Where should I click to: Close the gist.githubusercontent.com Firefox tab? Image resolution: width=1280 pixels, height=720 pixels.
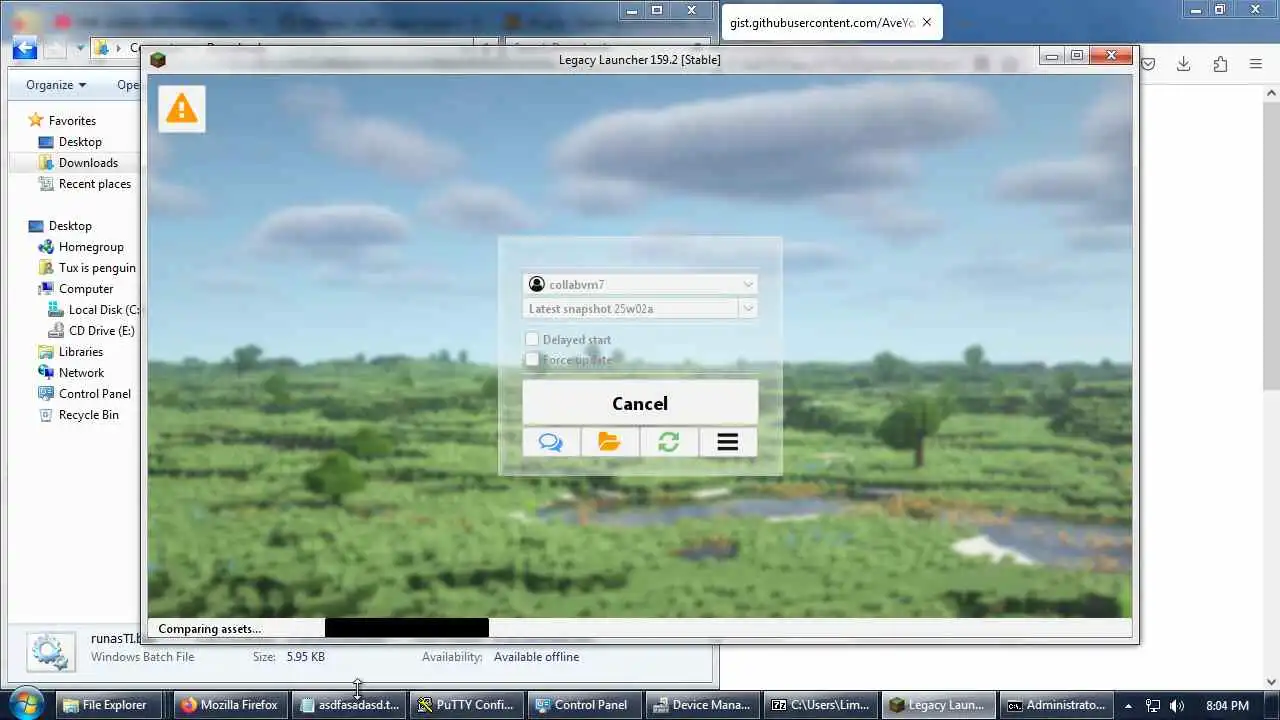(x=927, y=22)
